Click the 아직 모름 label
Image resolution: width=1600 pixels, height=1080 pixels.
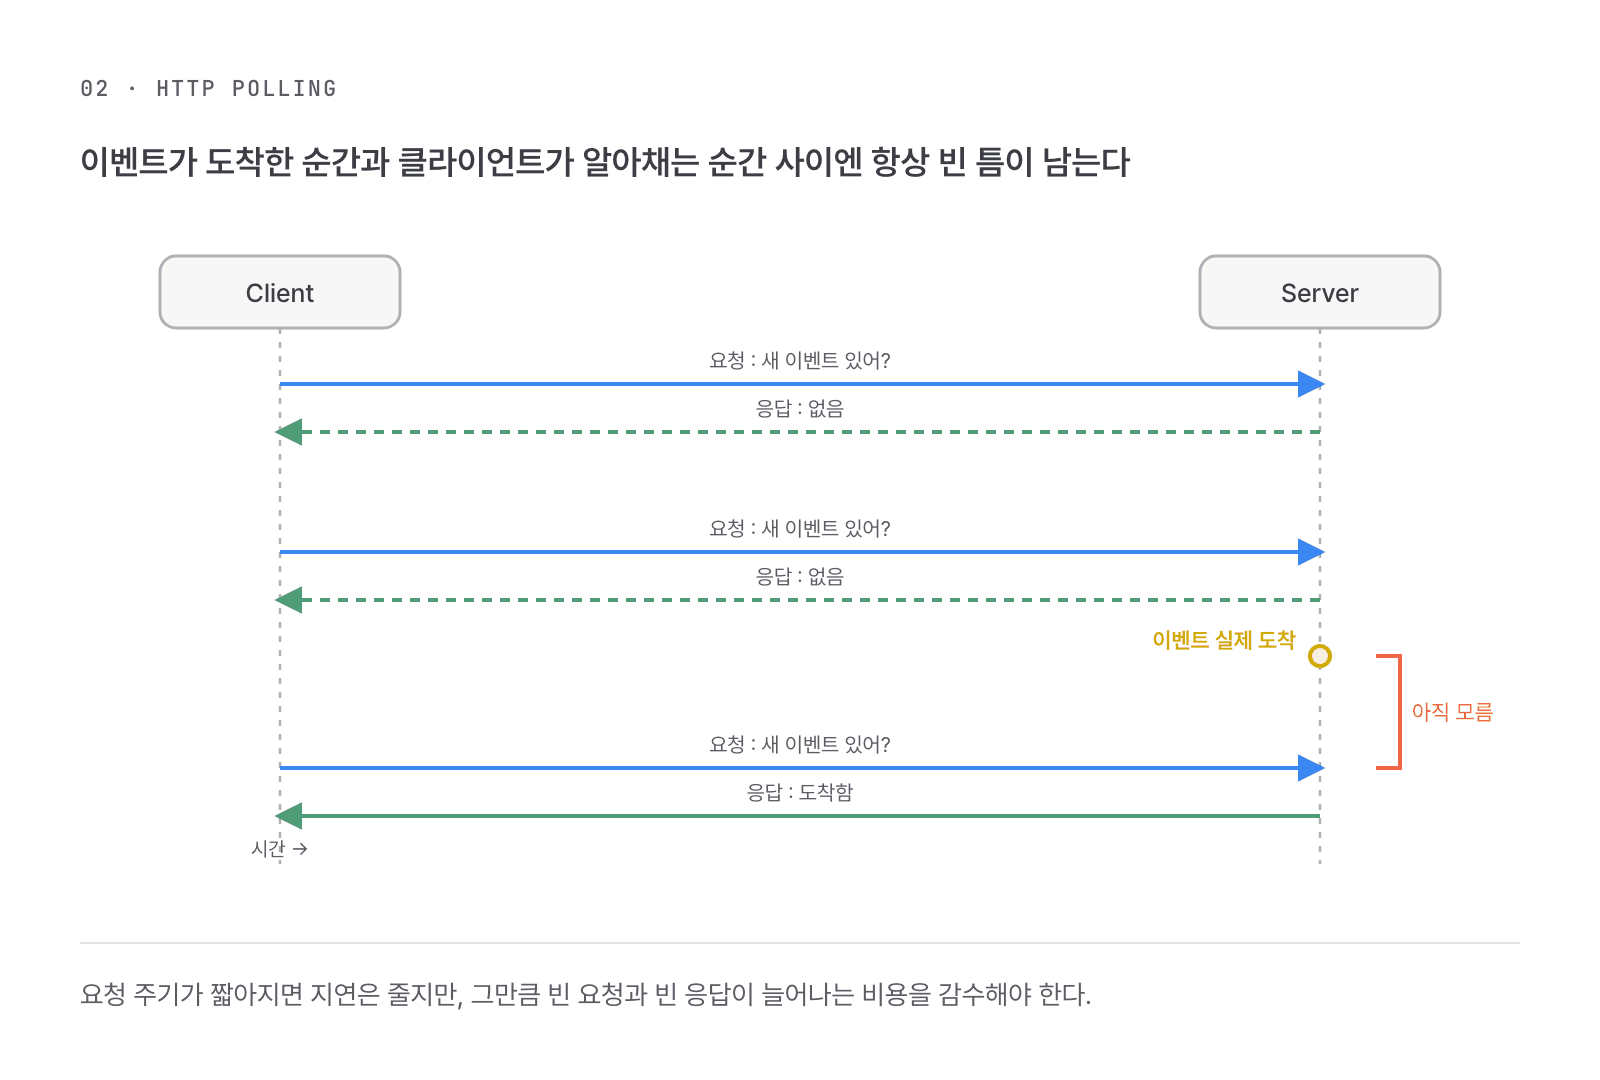(x=1452, y=712)
